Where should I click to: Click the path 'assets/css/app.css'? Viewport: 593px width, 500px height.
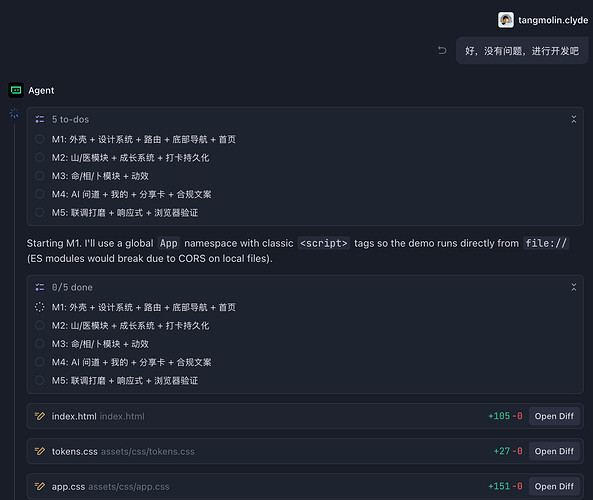[x=129, y=487]
